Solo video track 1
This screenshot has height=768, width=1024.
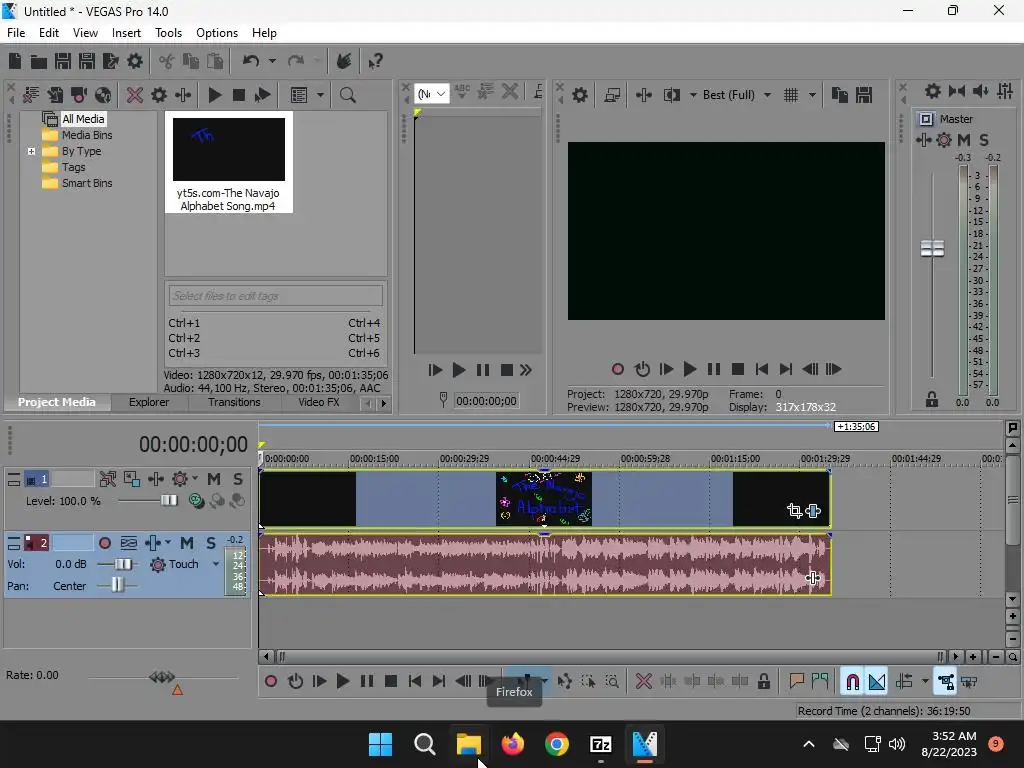tap(238, 479)
